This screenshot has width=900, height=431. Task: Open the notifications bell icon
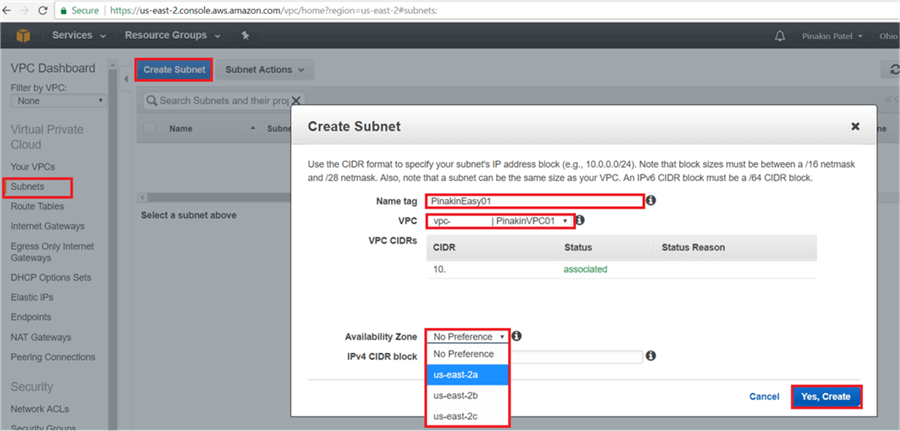click(779, 36)
